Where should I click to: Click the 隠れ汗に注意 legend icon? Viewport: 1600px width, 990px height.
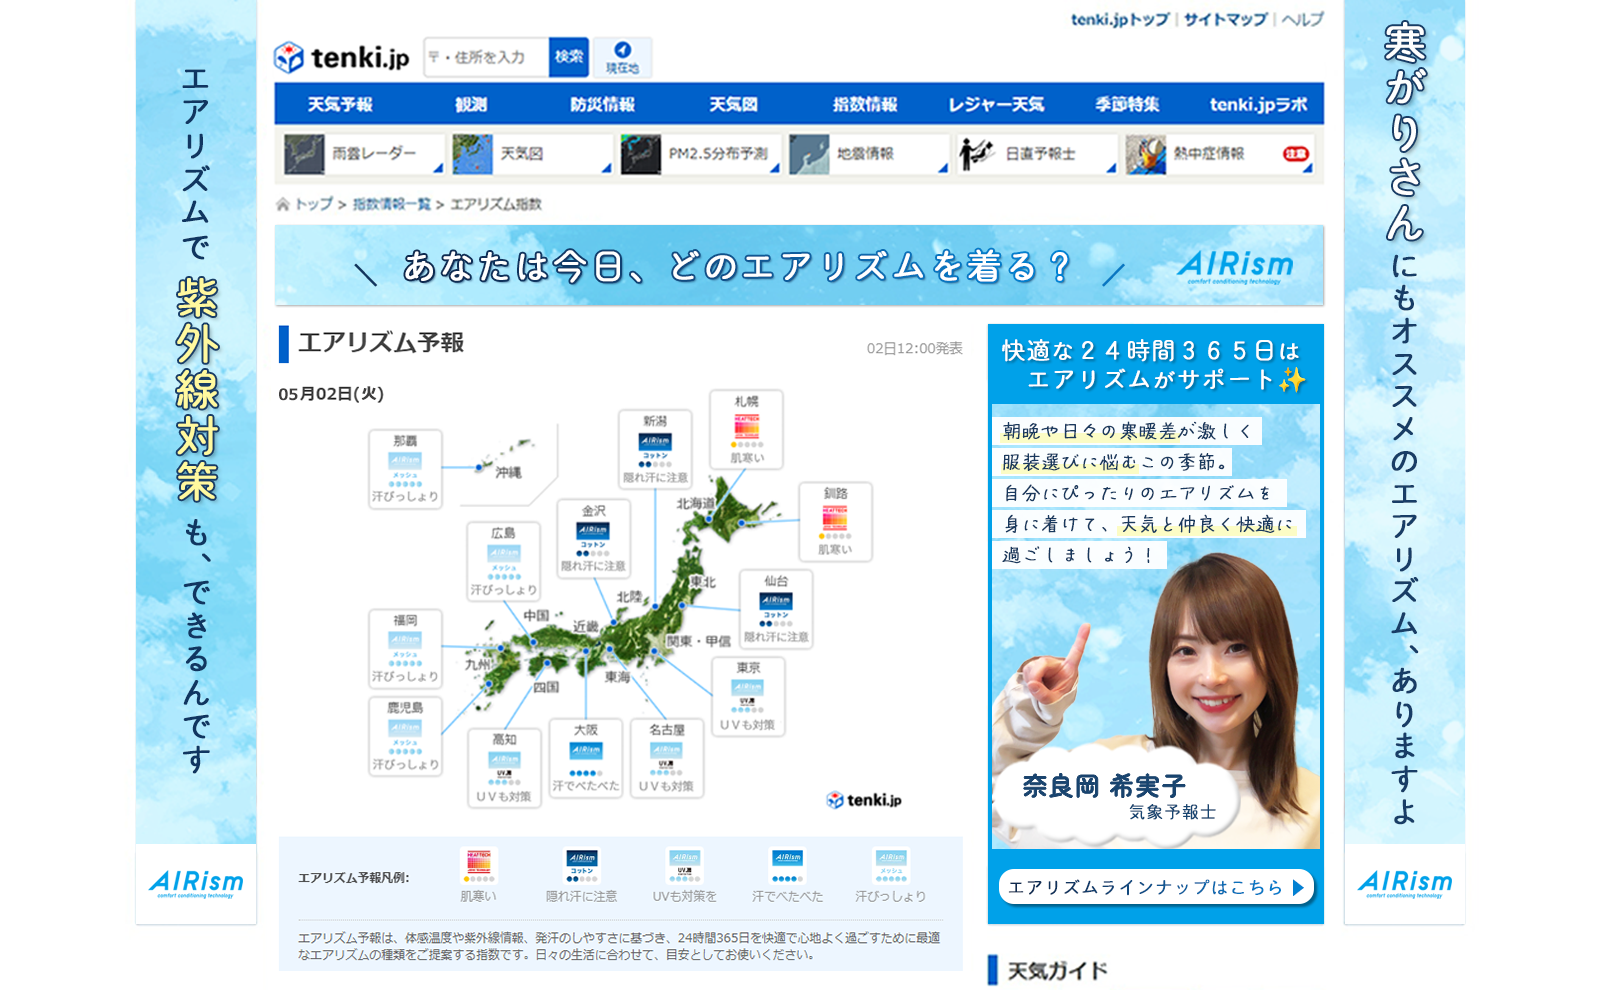point(582,865)
